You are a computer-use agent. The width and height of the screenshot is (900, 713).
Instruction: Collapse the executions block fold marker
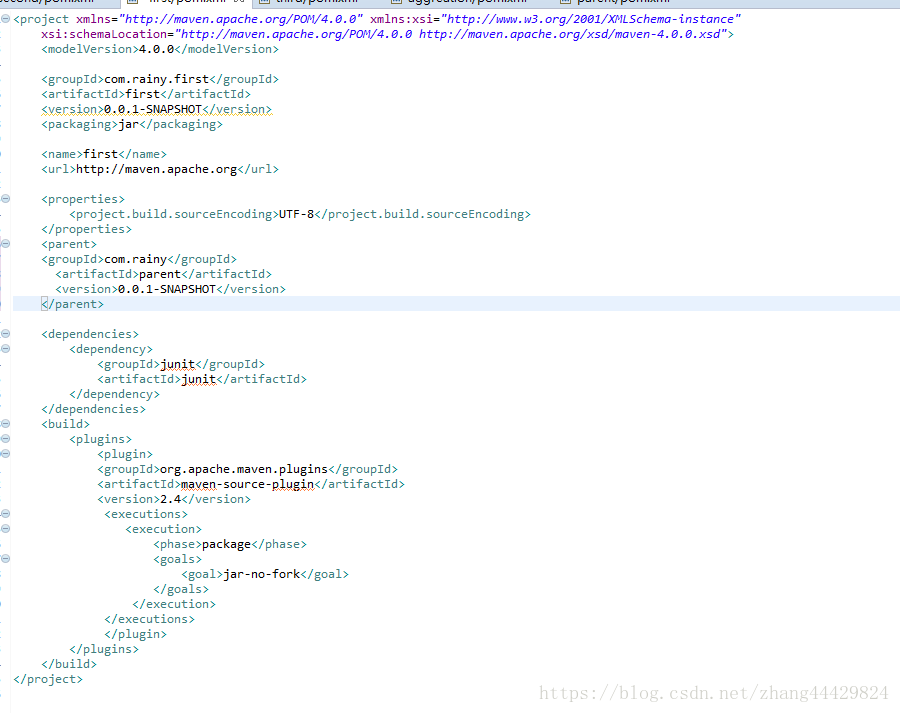(x=5, y=514)
